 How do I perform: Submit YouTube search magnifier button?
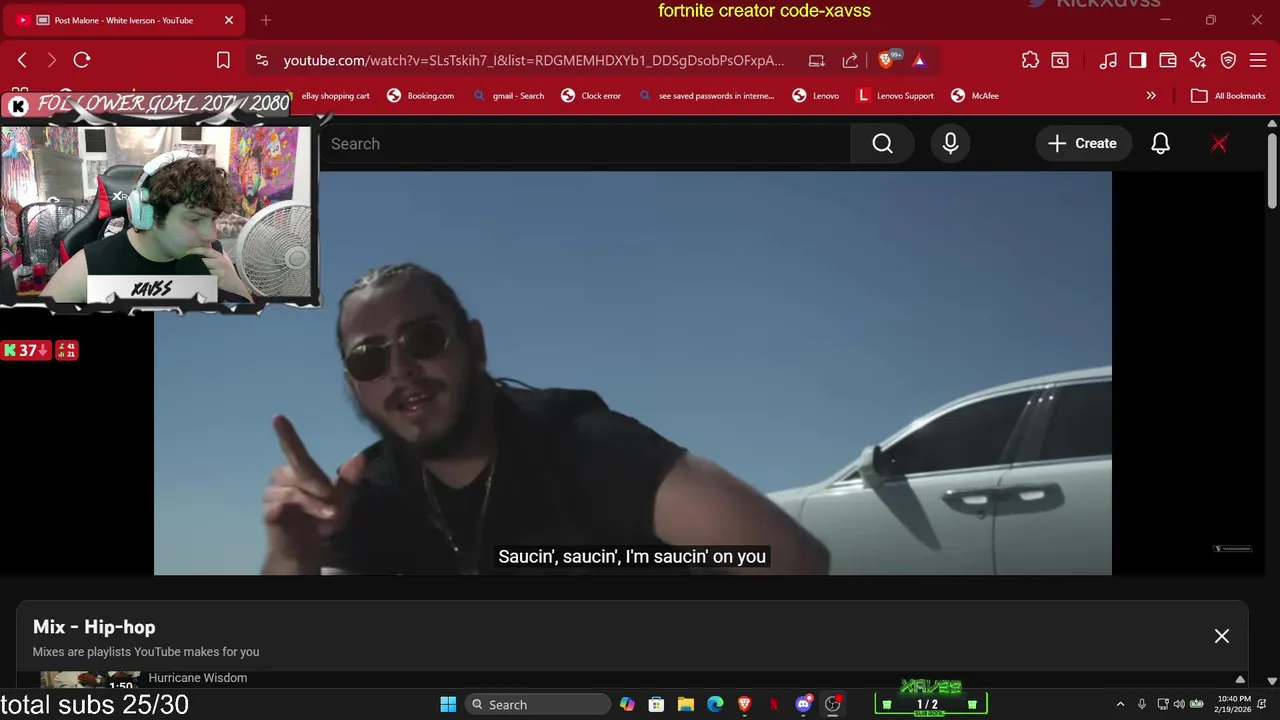click(x=882, y=144)
